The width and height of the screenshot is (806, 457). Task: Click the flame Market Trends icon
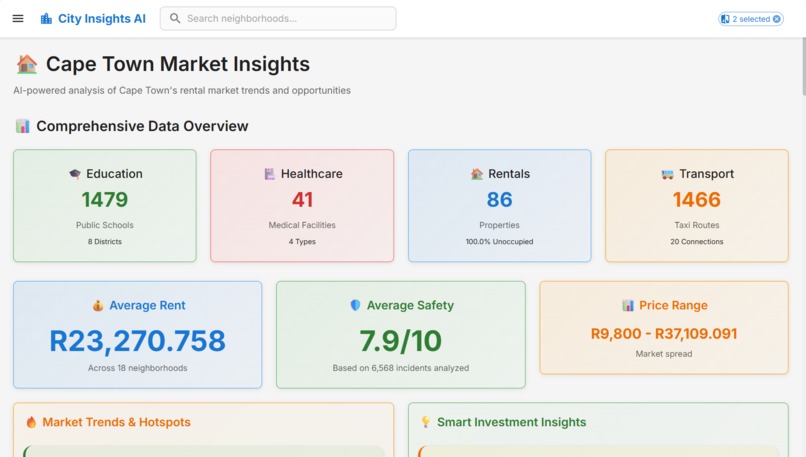click(x=31, y=422)
